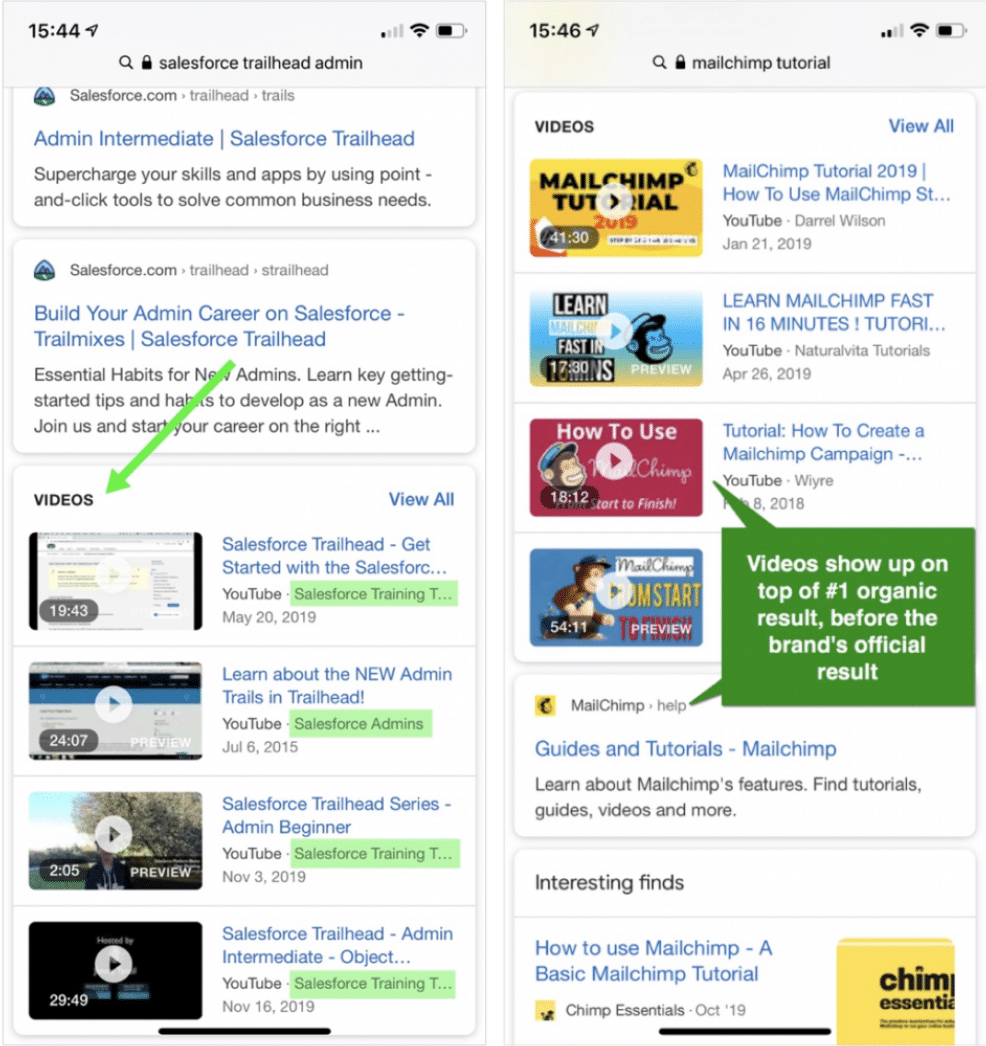Open LEARN MAILCHIMP FAST IN 16 MINUTES title

coord(834,312)
